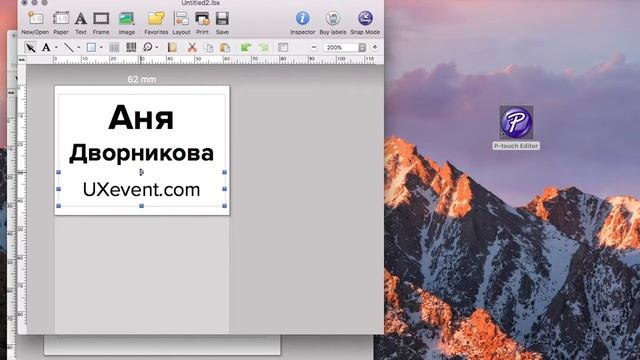
Task: Click the green undo arrow icon
Action: tap(246, 47)
